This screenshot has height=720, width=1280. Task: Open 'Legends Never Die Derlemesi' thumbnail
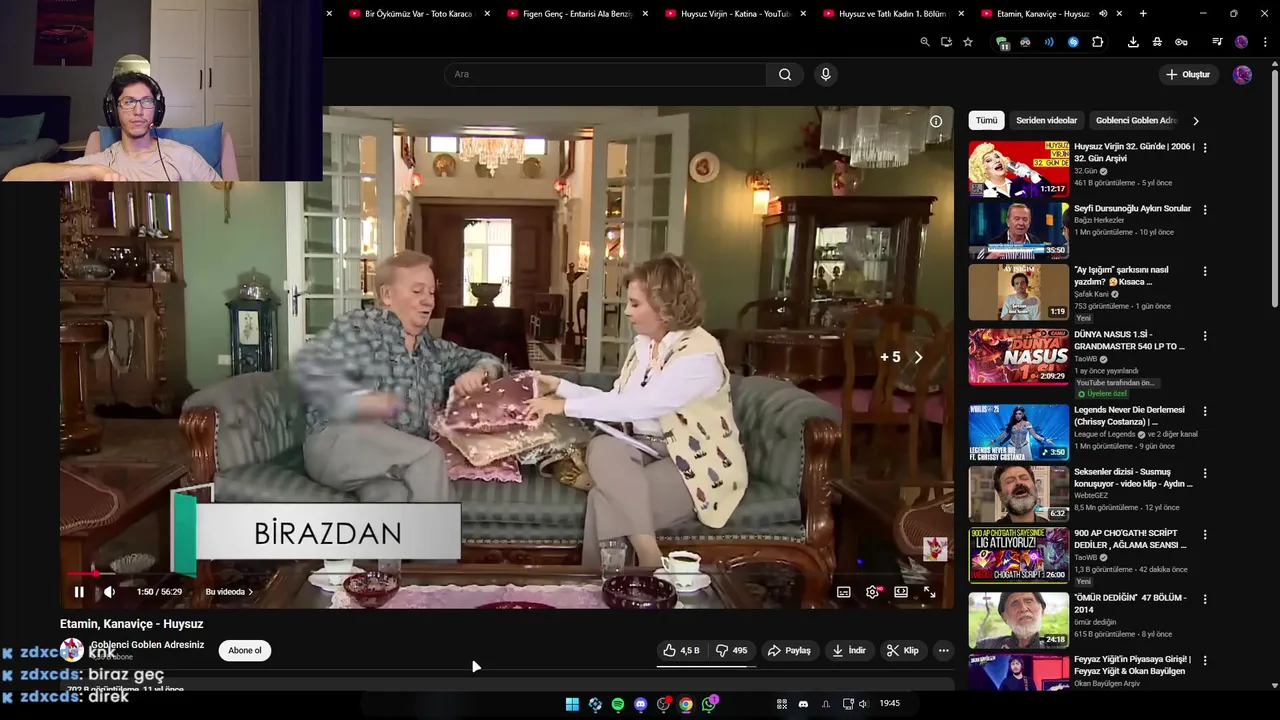[1019, 432]
